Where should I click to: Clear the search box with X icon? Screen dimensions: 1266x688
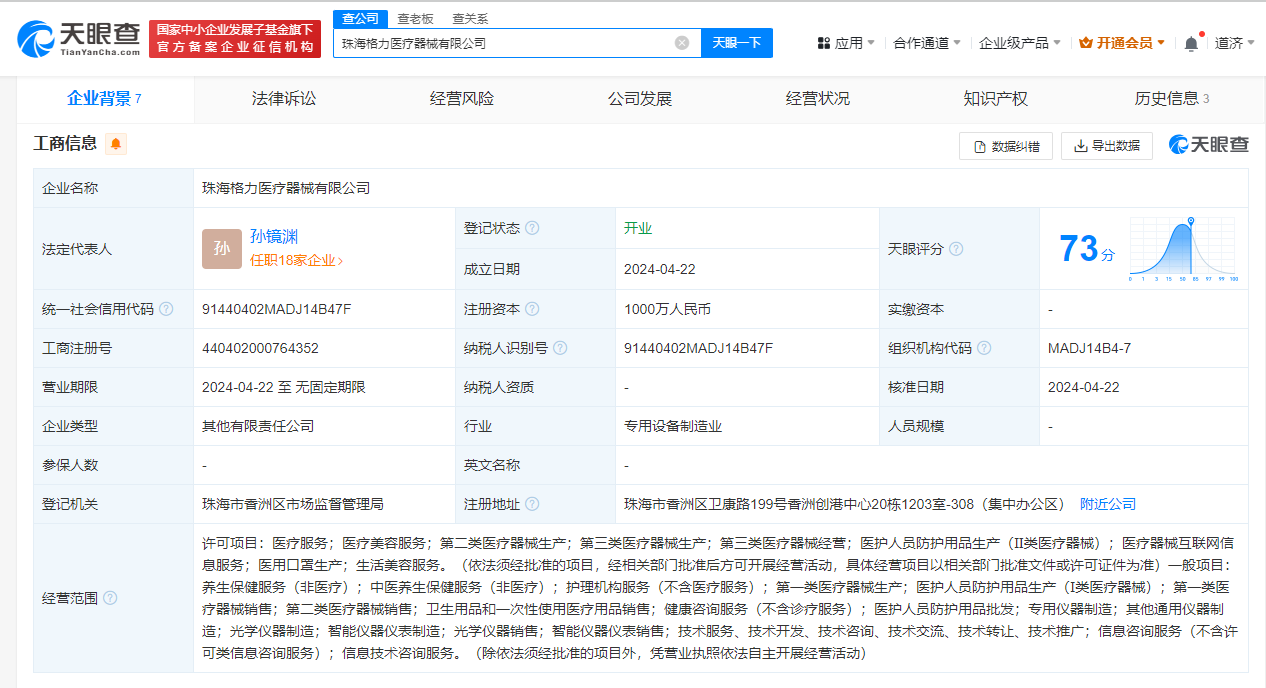click(682, 43)
